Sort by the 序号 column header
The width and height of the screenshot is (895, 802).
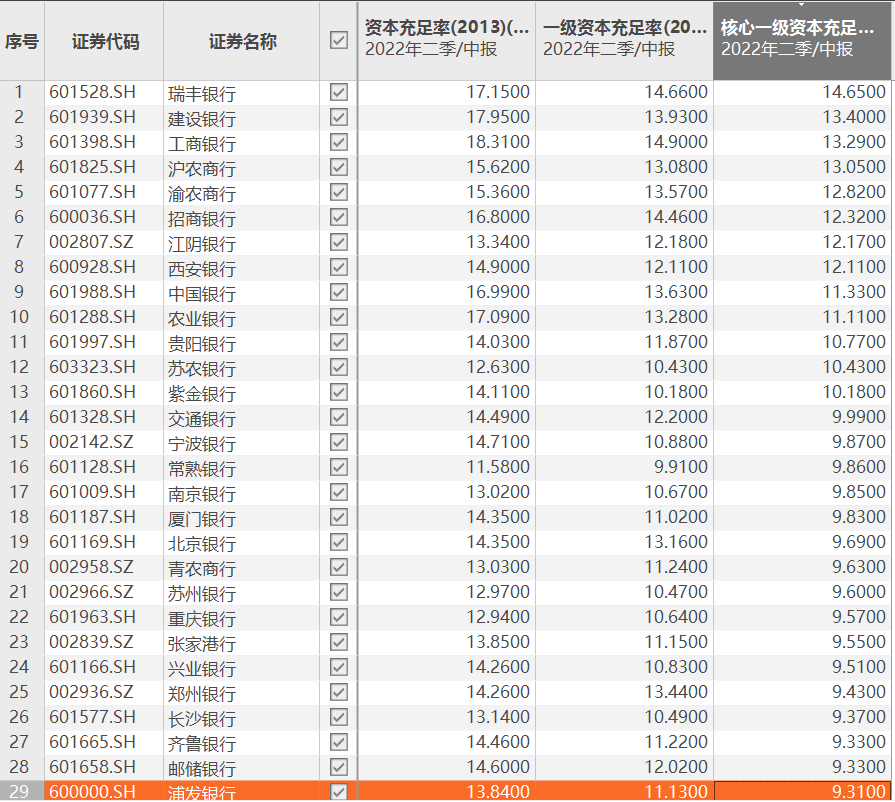click(x=22, y=41)
